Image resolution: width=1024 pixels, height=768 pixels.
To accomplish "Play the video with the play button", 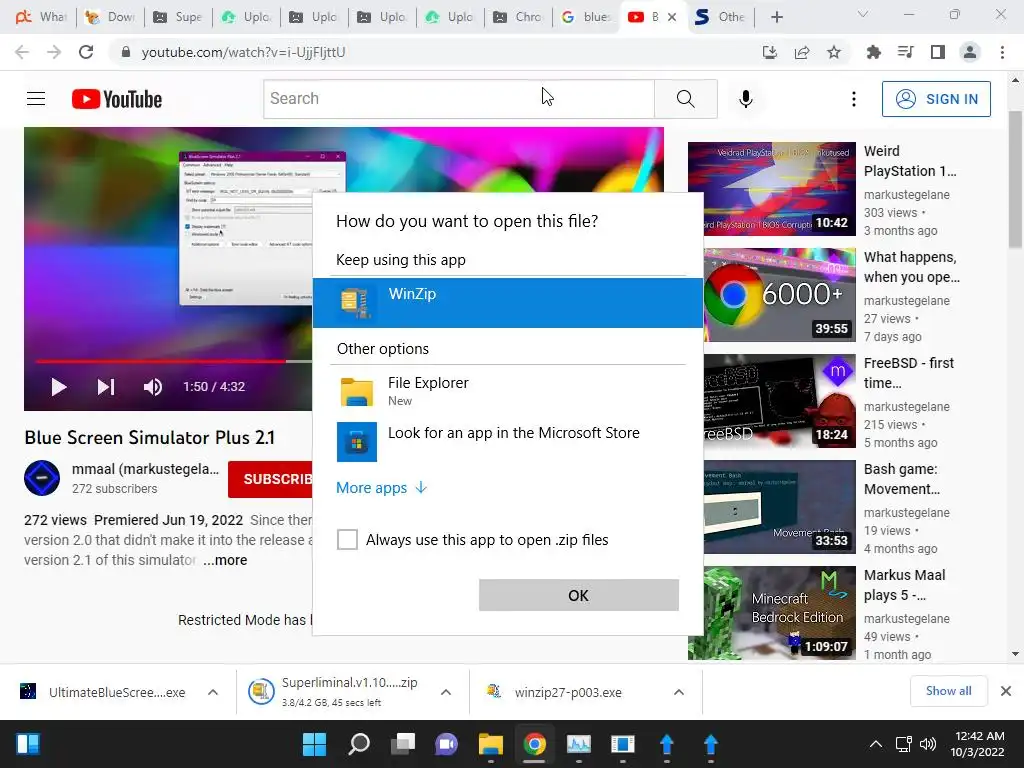I will 59,387.
